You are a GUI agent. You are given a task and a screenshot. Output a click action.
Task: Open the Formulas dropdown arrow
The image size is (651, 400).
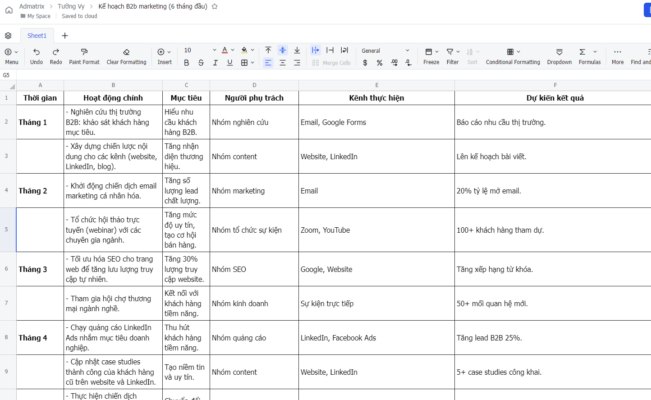tap(595, 52)
